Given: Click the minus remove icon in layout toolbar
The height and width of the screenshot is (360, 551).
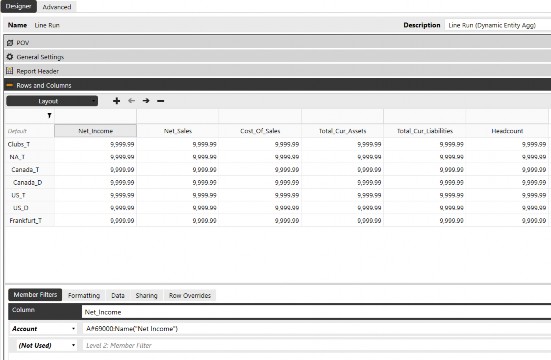Looking at the screenshot, I should pyautogui.click(x=161, y=101).
